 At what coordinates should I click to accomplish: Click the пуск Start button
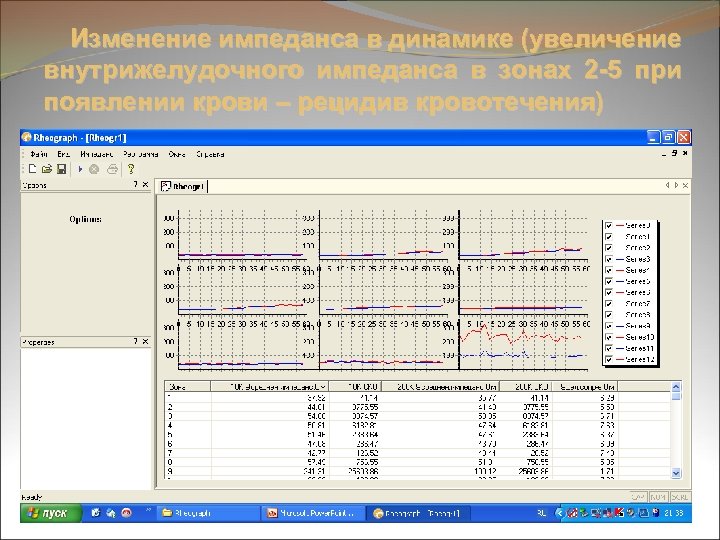(x=51, y=513)
